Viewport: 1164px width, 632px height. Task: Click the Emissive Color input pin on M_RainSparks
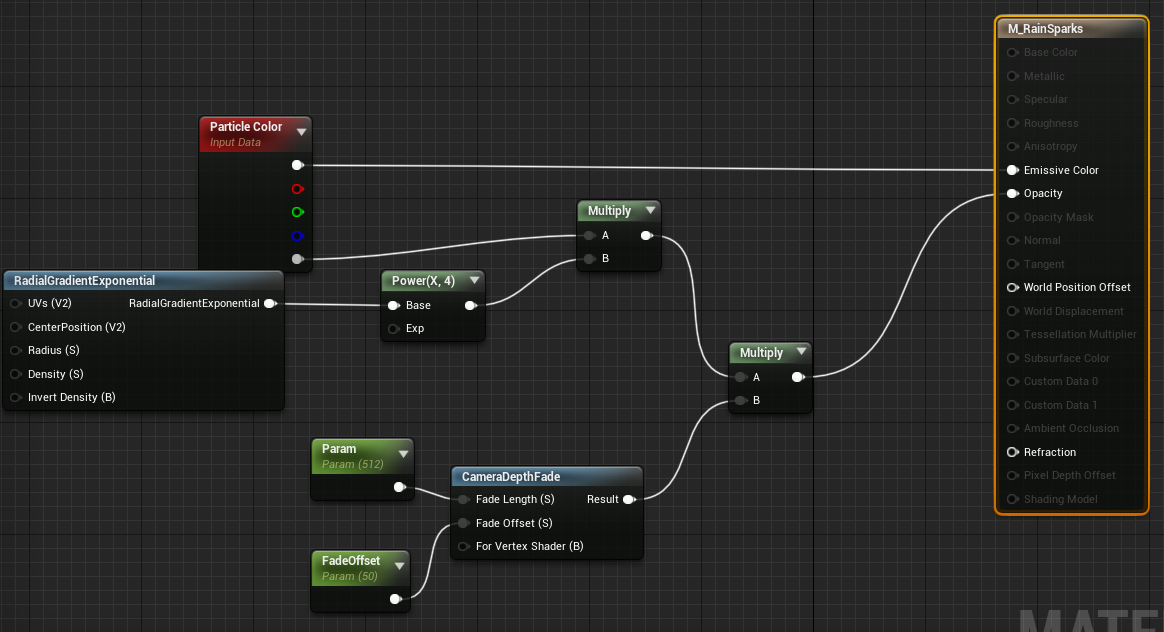tap(1011, 170)
